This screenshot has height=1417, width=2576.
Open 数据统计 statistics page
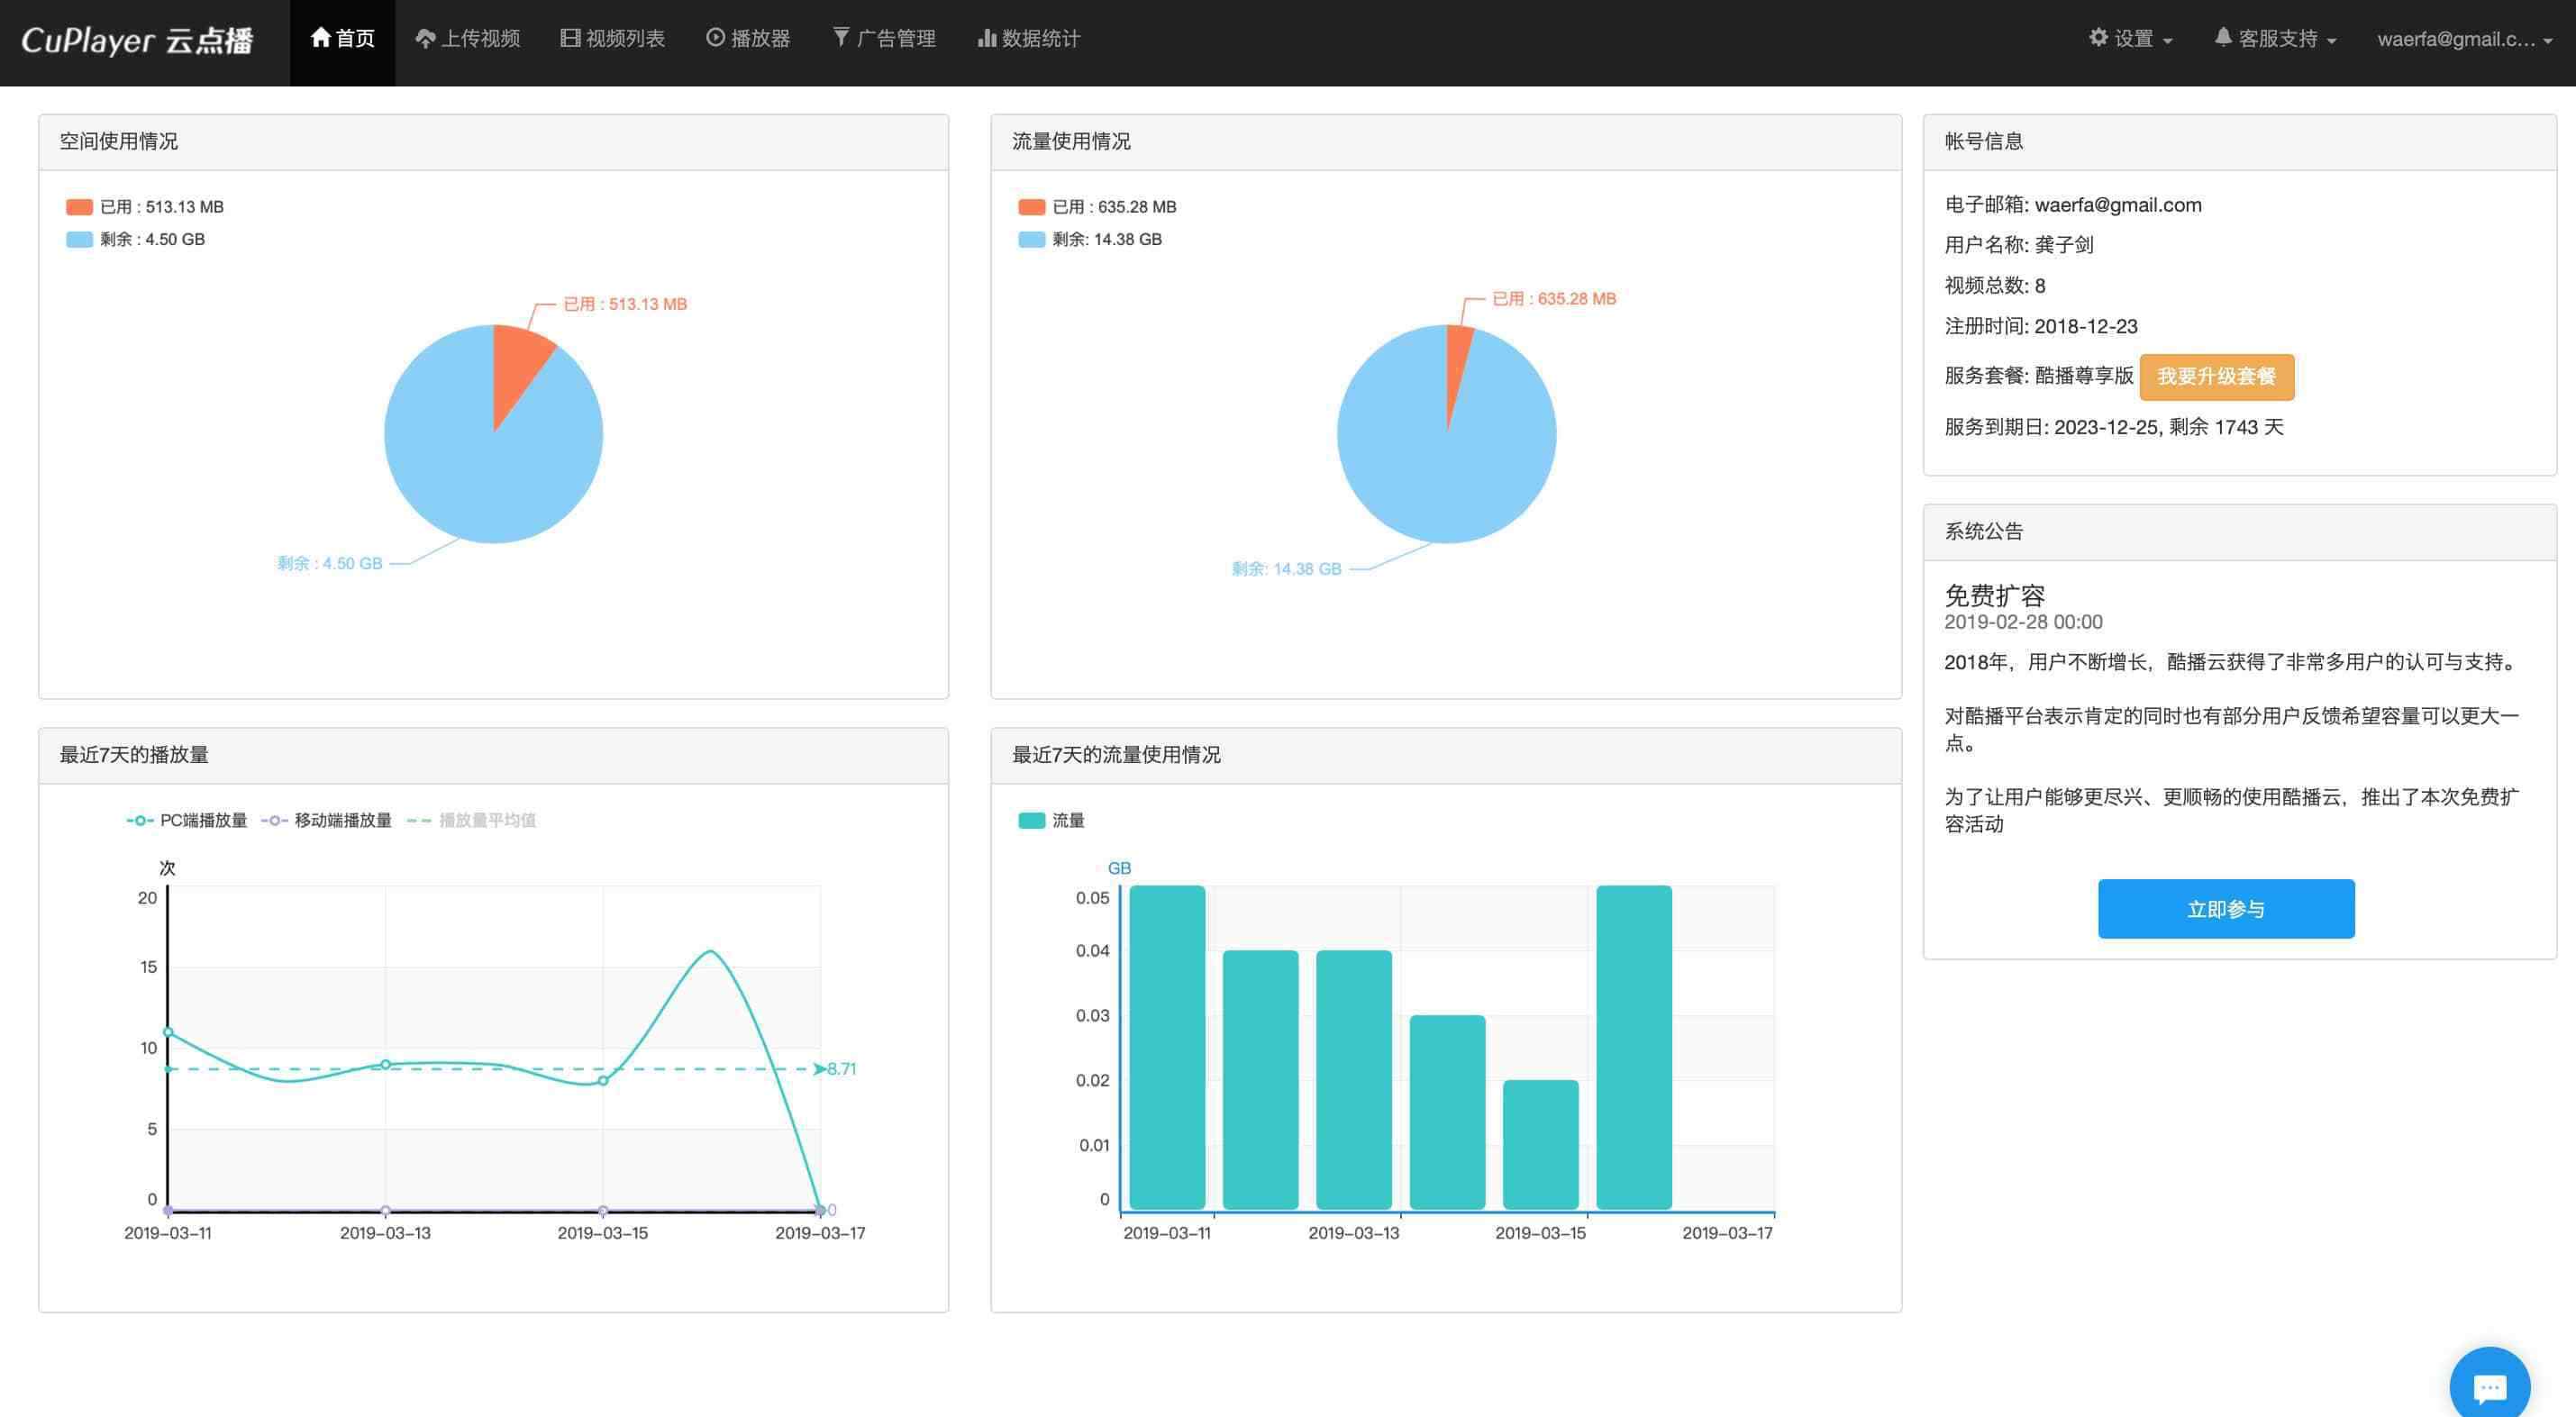coord(1028,39)
